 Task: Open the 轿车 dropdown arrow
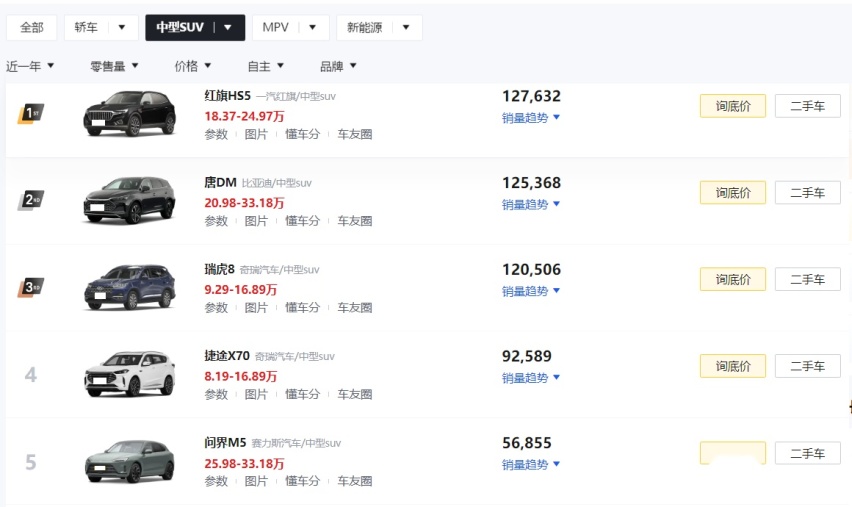[x=122, y=27]
